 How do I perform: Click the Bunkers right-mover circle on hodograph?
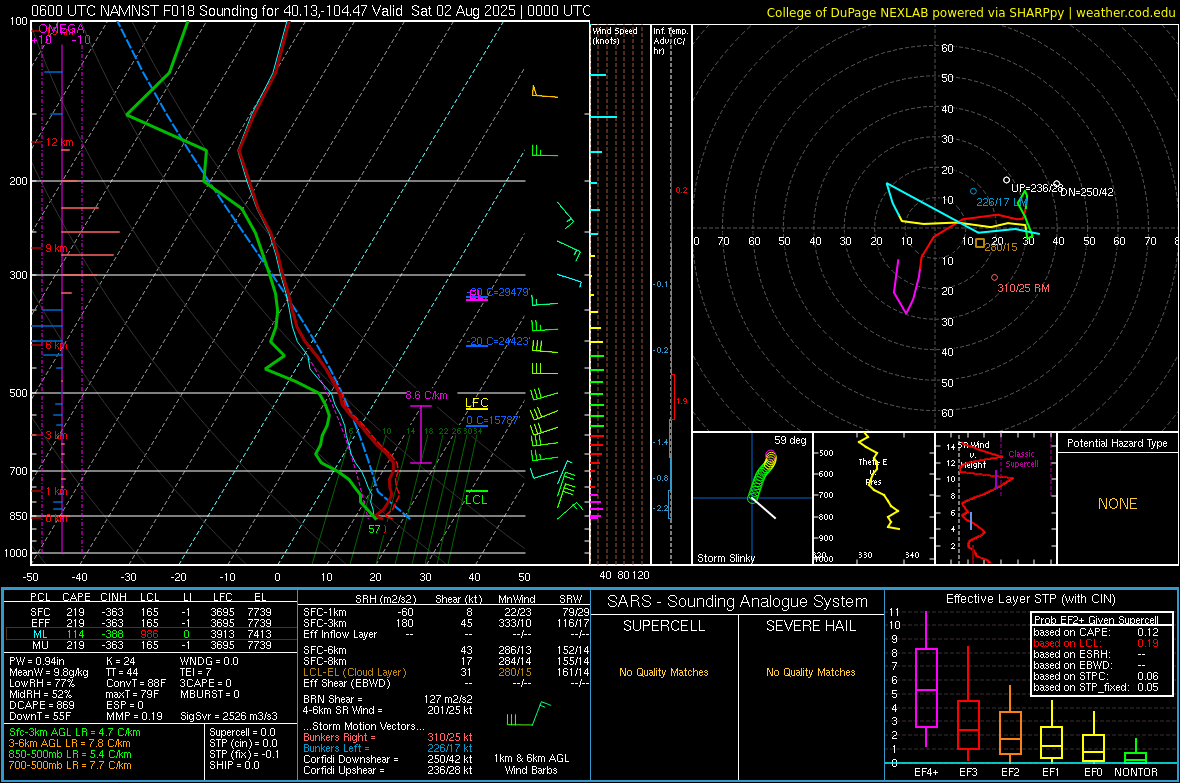[x=994, y=278]
